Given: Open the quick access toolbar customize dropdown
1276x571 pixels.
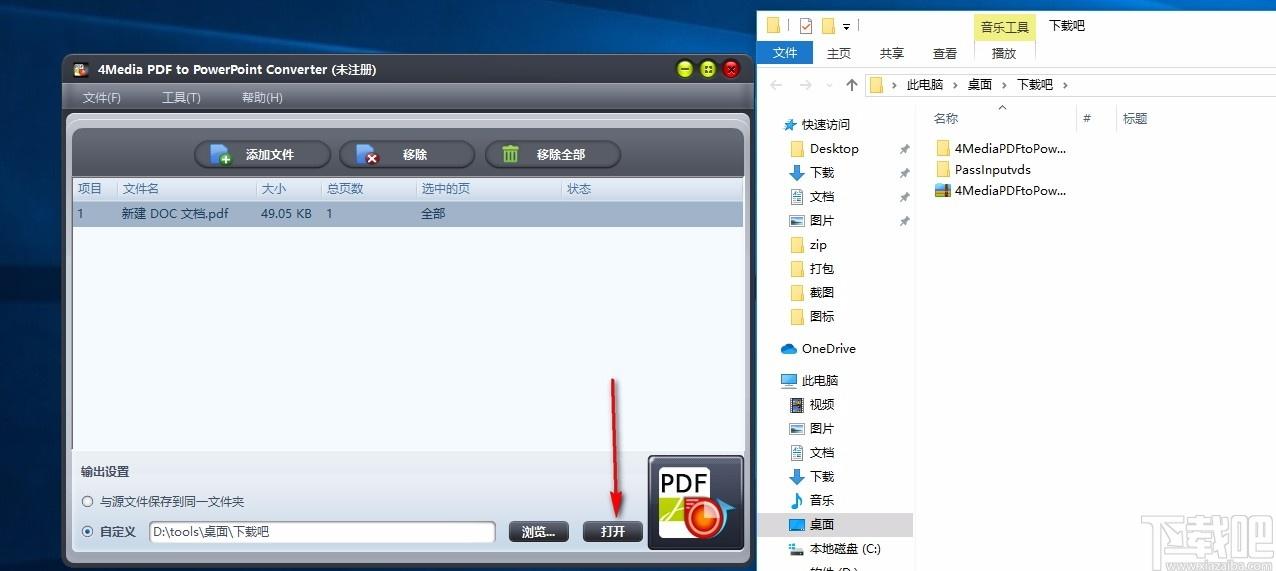Looking at the screenshot, I should (846, 26).
